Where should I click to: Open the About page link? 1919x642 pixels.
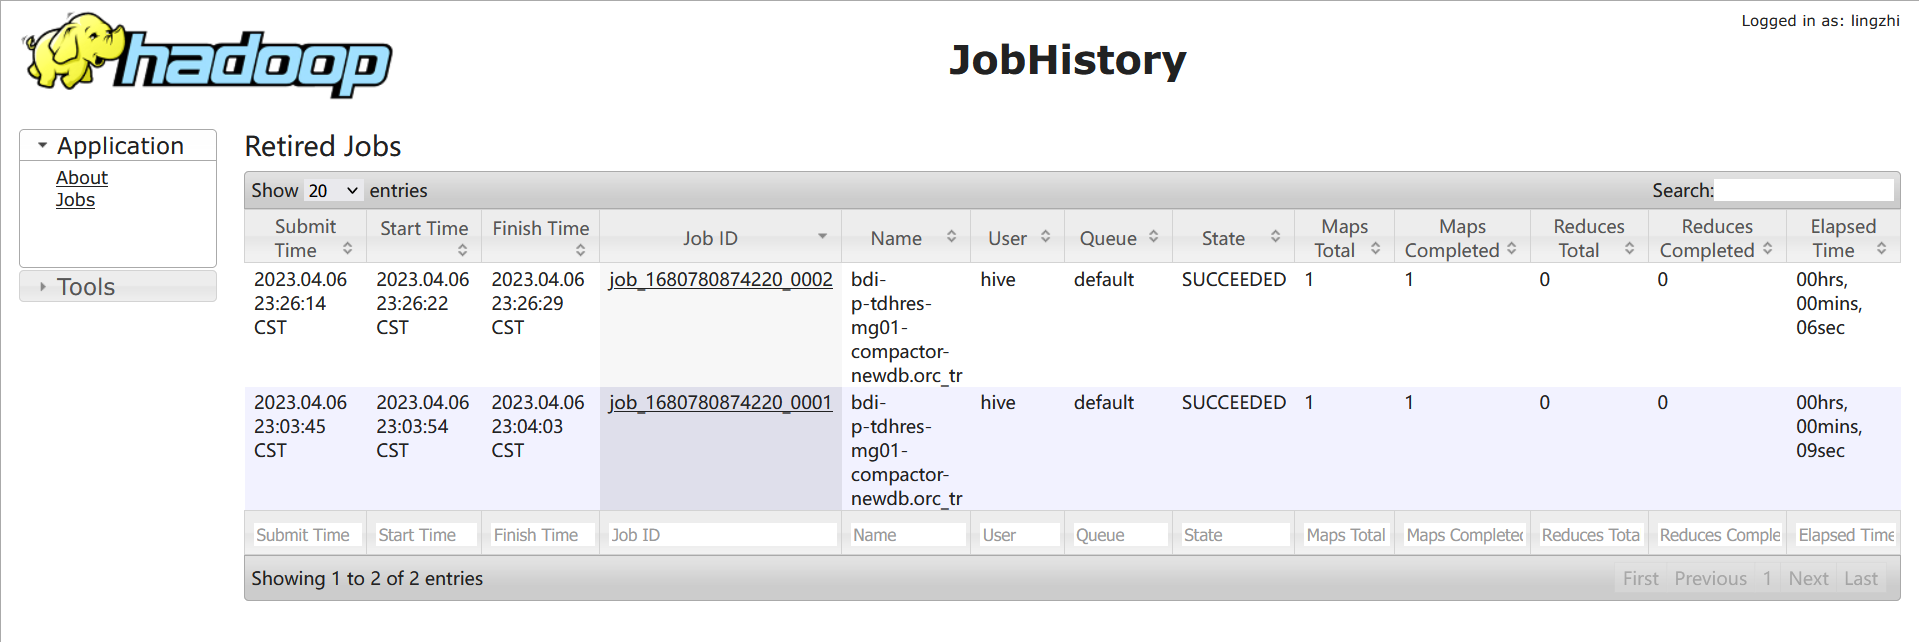[82, 178]
